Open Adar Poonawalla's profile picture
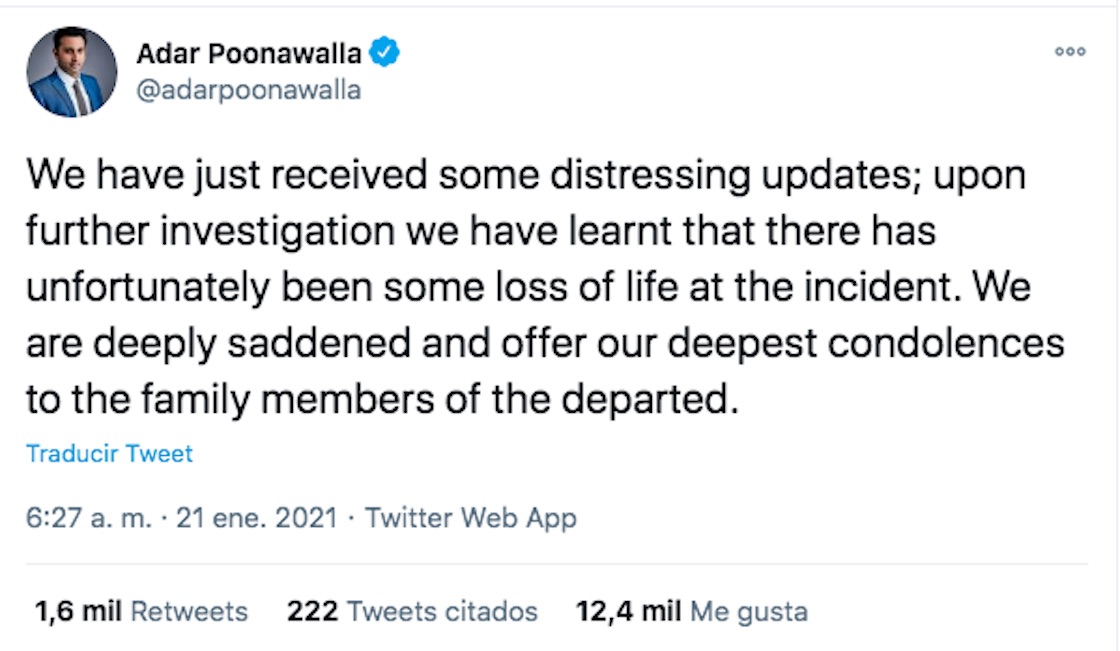This screenshot has height=651, width=1120. pyautogui.click(x=71, y=73)
